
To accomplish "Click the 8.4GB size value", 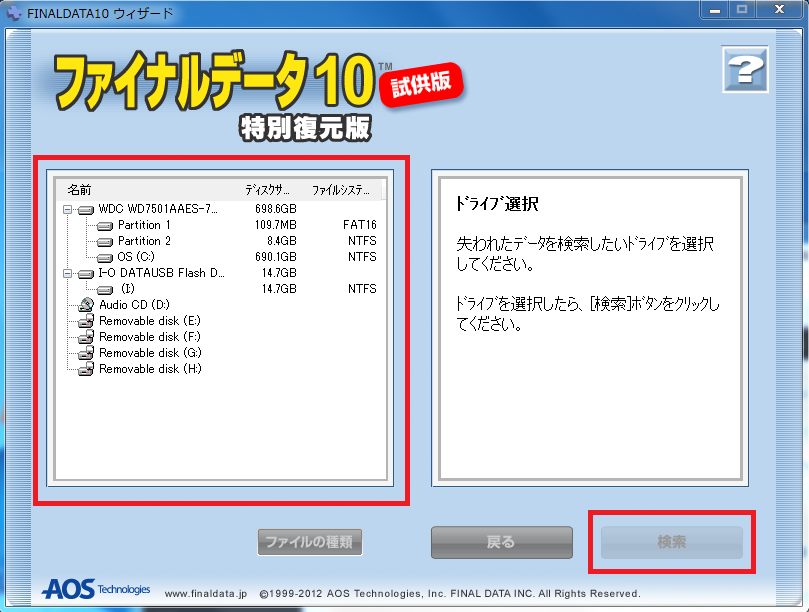I will (282, 241).
